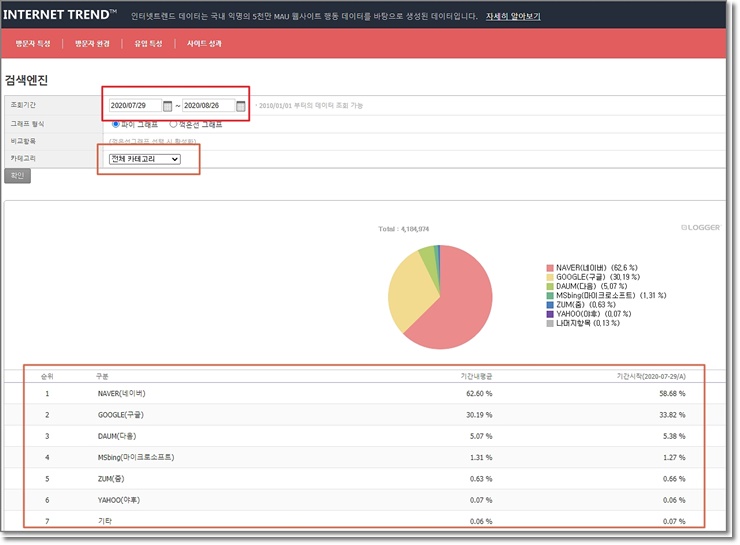Click the 확인 button

(x=17, y=176)
